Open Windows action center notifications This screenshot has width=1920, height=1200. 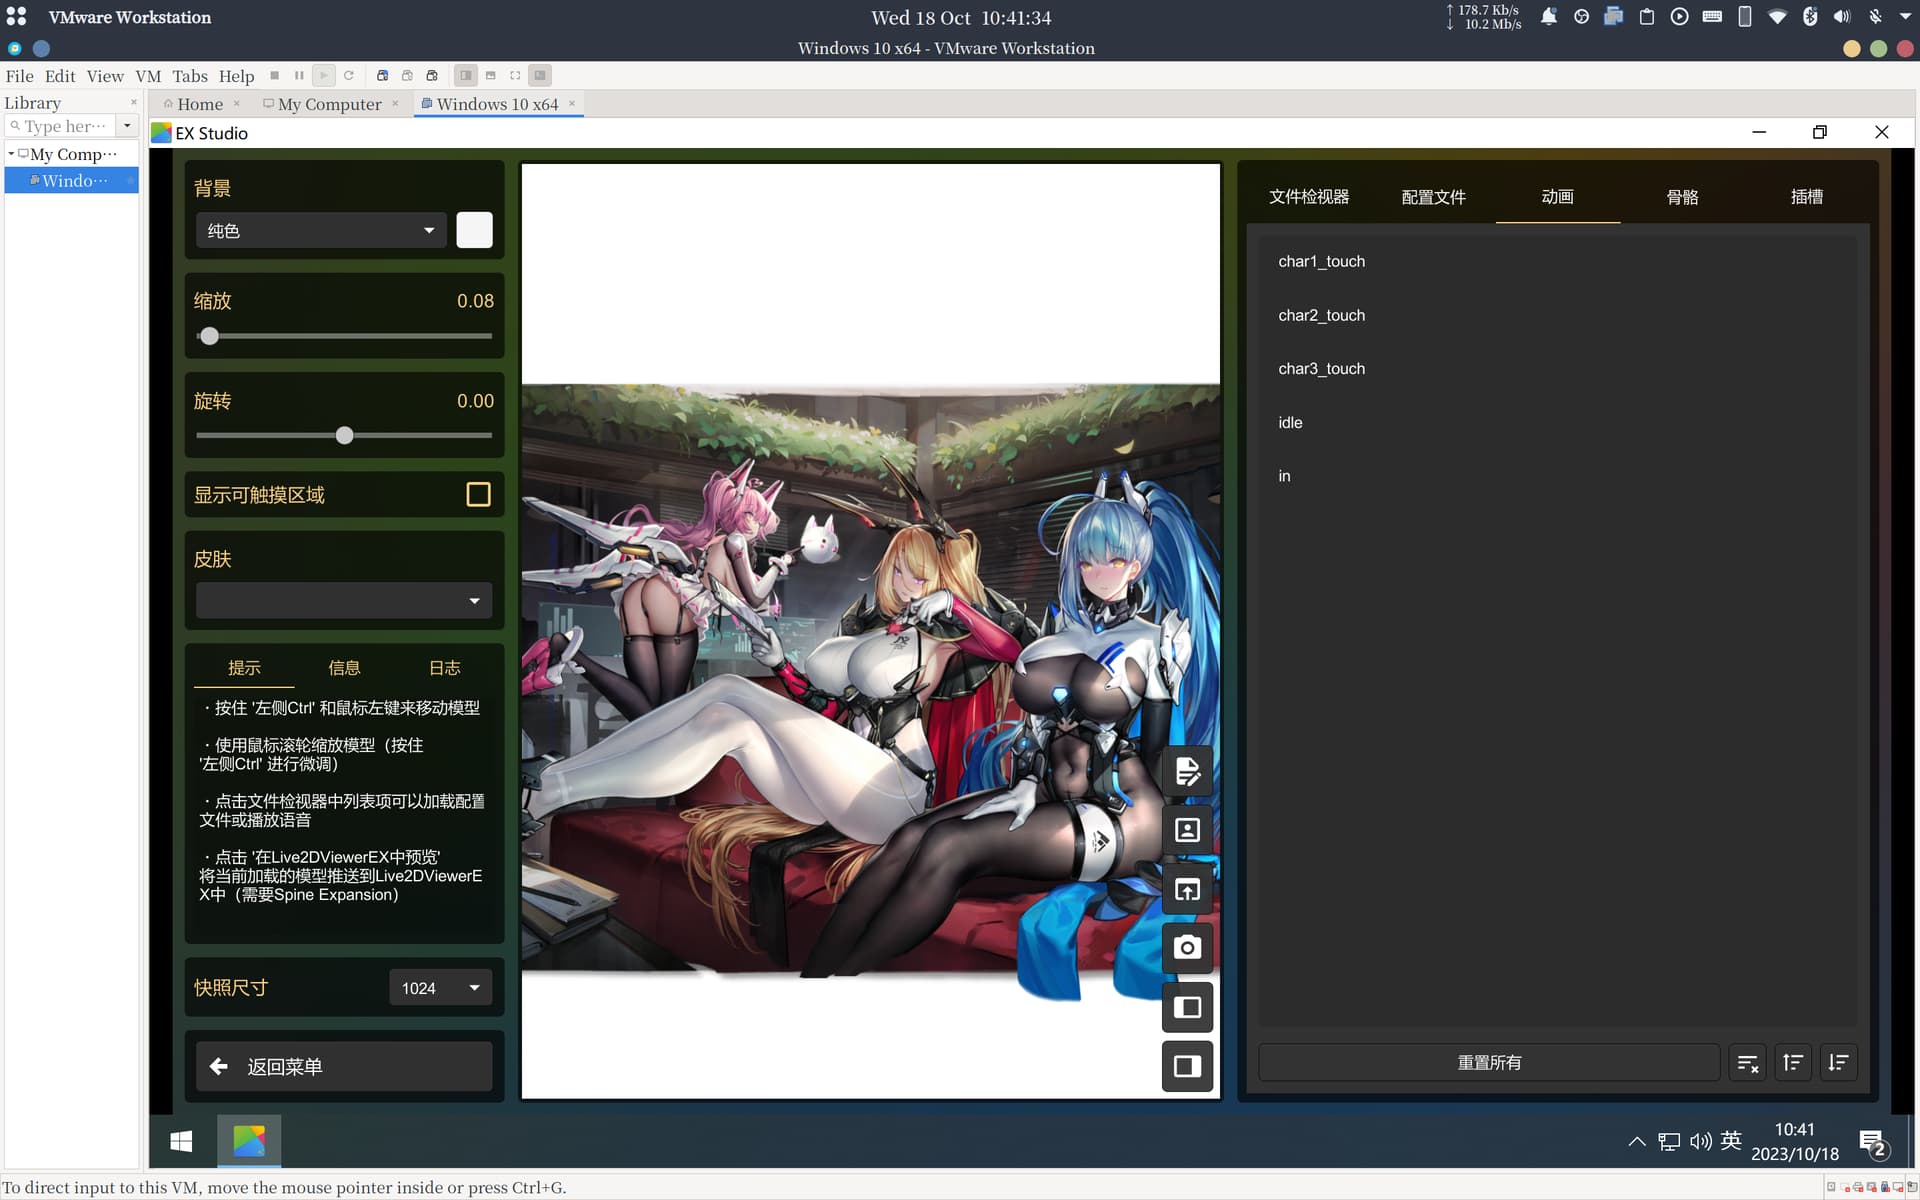[x=1873, y=1142]
